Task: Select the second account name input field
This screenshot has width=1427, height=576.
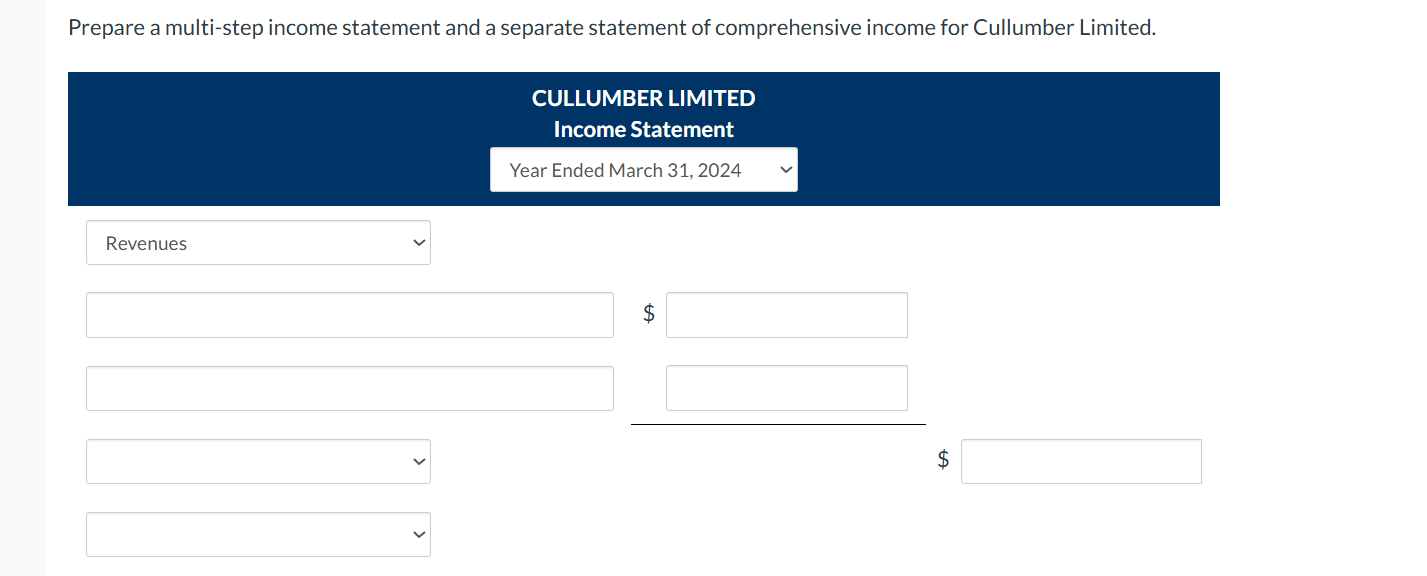Action: point(349,388)
